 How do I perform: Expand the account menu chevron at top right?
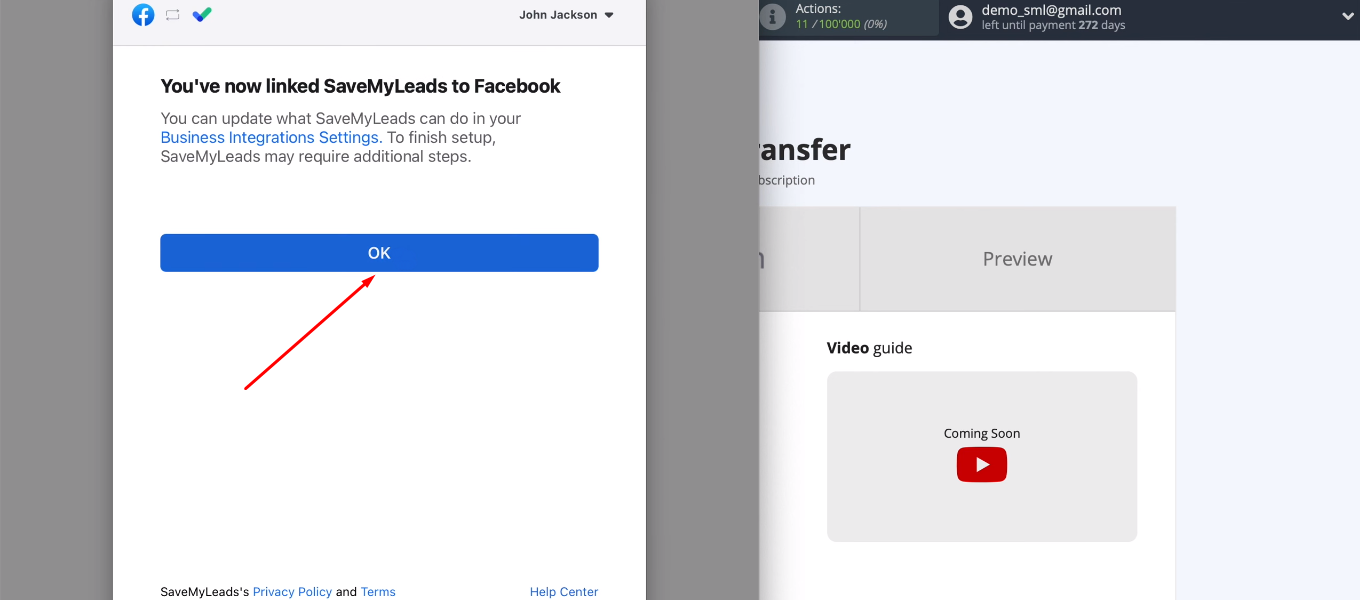[x=1347, y=16]
